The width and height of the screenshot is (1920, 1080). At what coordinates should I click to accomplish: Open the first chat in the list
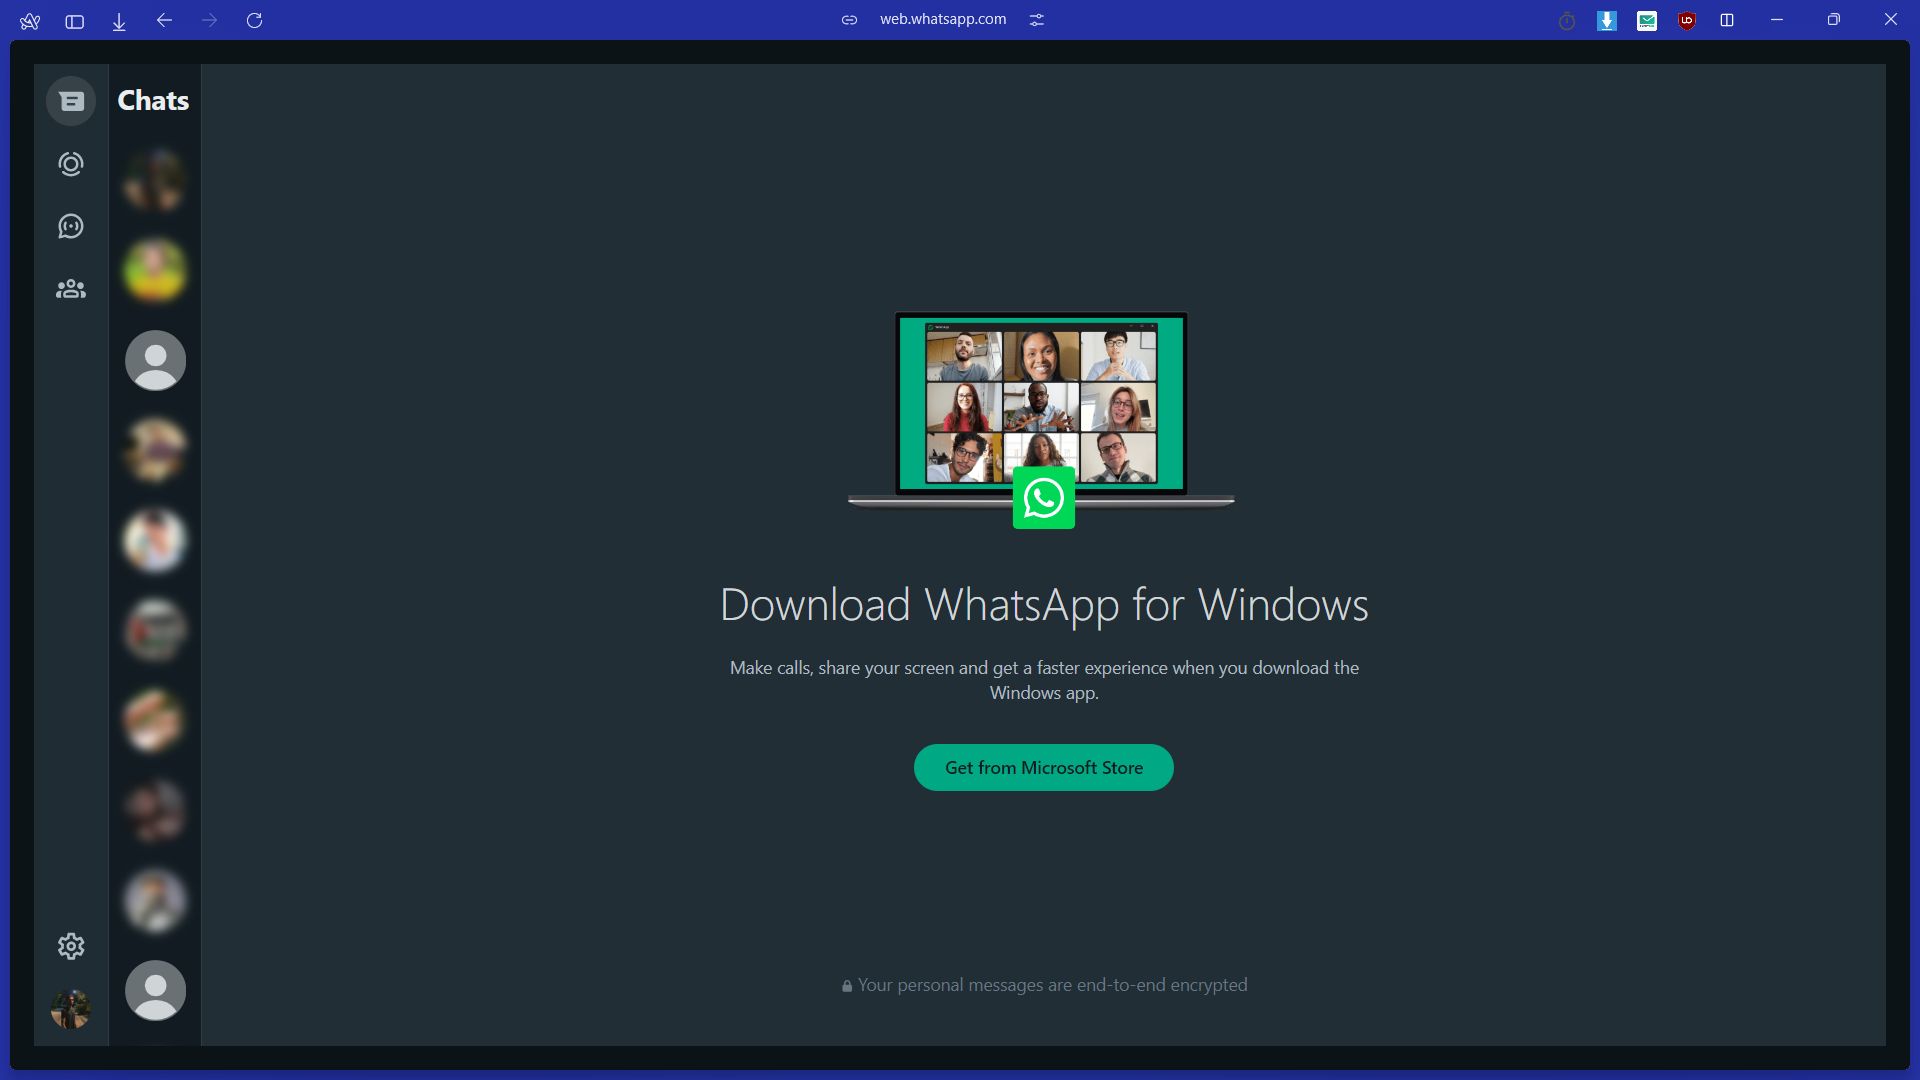155,180
